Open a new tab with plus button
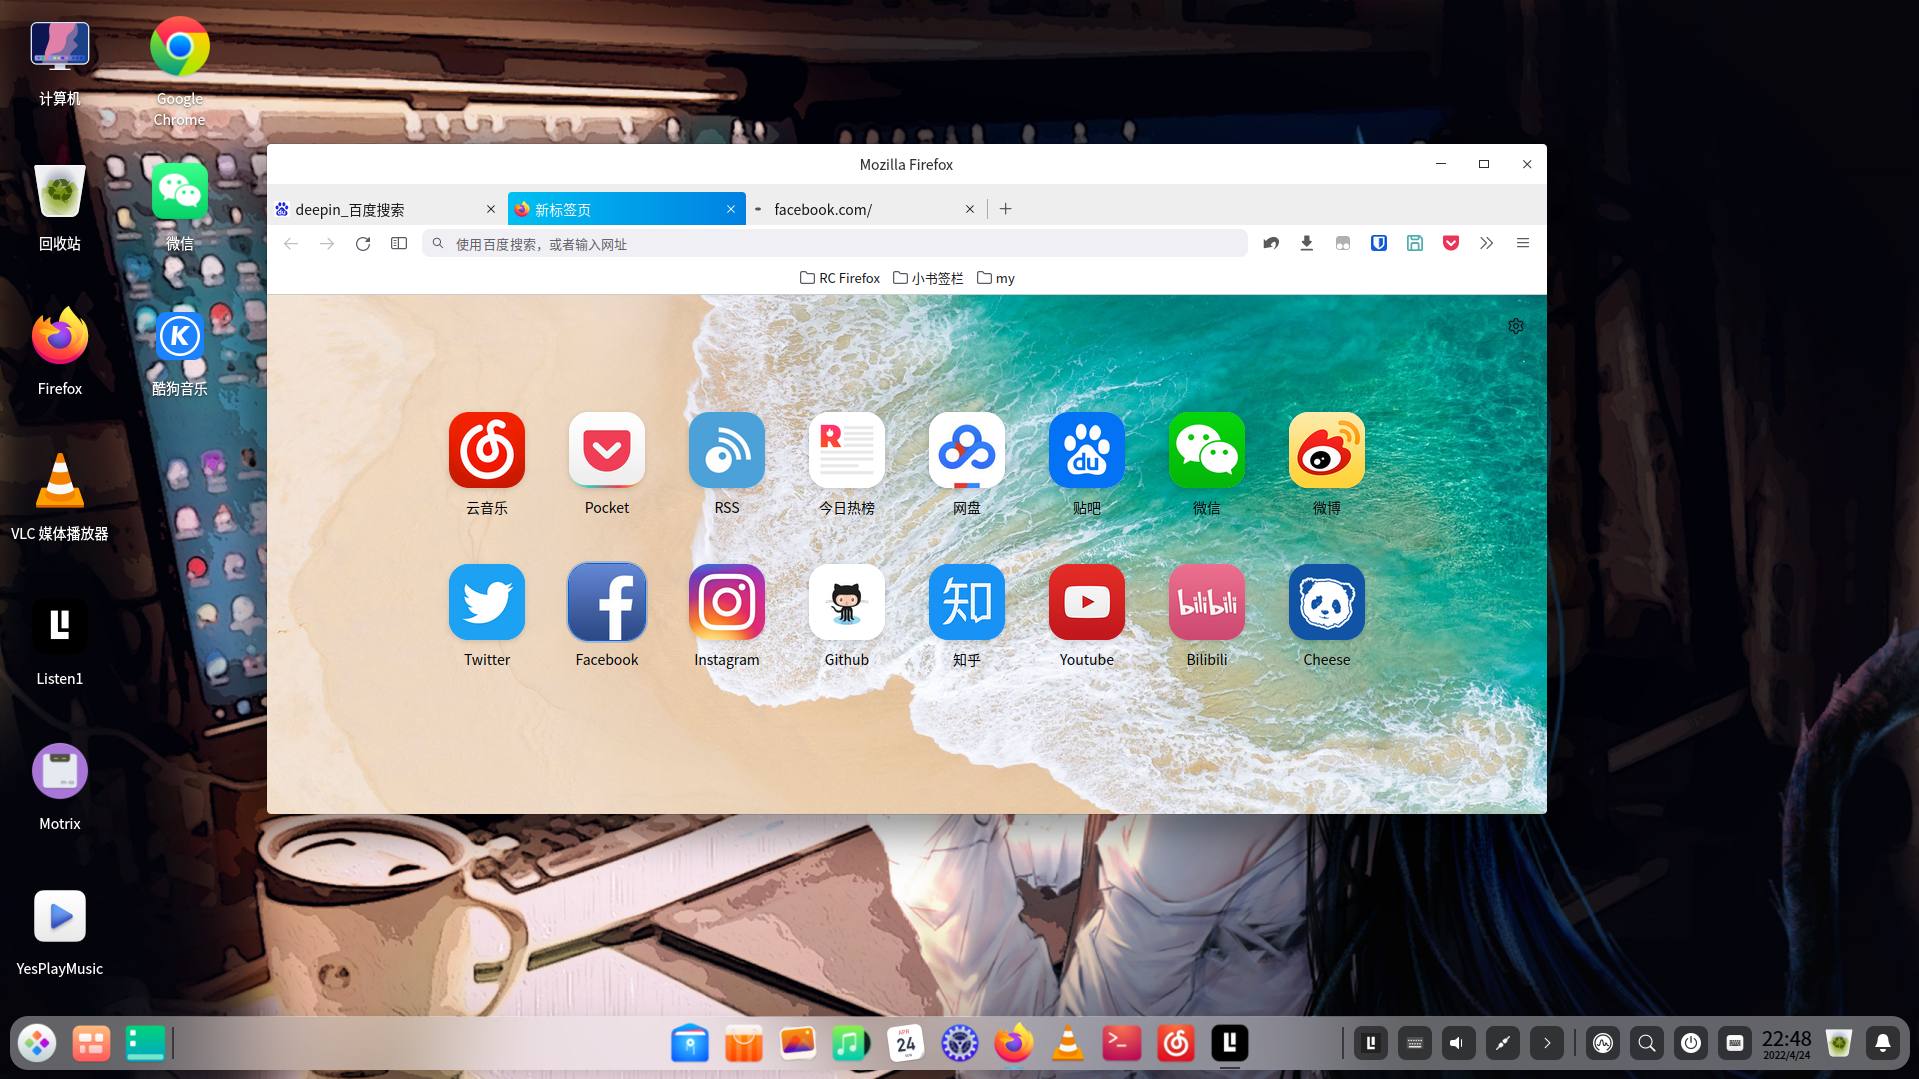1919x1079 pixels. pyautogui.click(x=1006, y=209)
